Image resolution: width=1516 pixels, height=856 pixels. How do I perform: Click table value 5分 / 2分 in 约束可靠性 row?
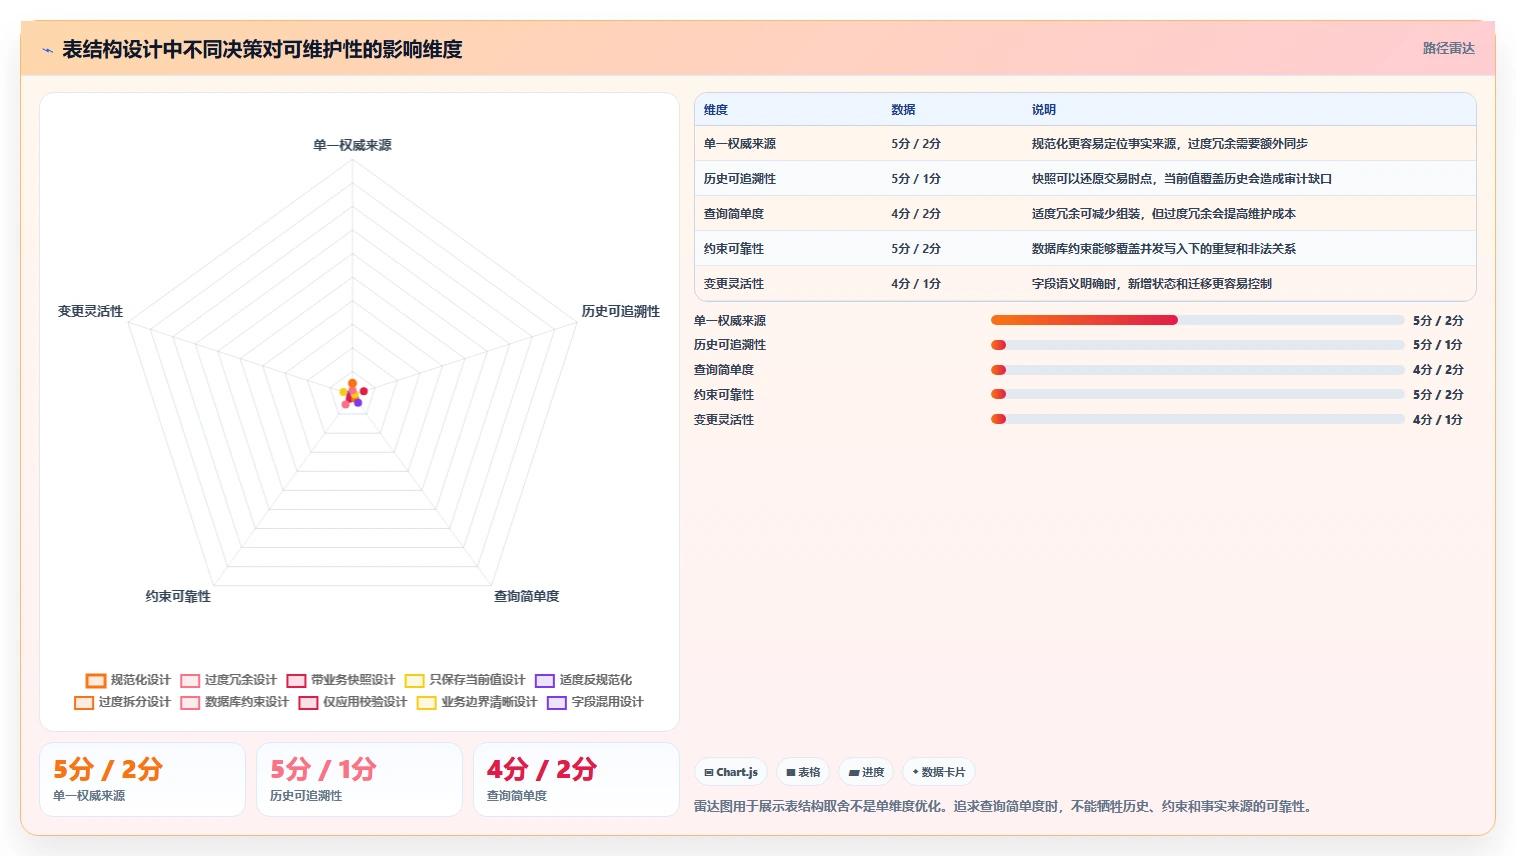click(x=916, y=249)
